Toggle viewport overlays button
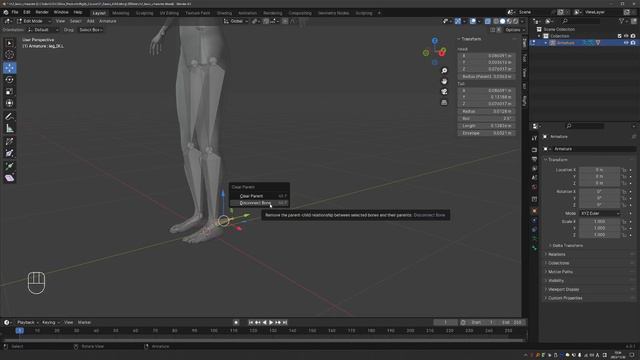 click(x=473, y=21)
